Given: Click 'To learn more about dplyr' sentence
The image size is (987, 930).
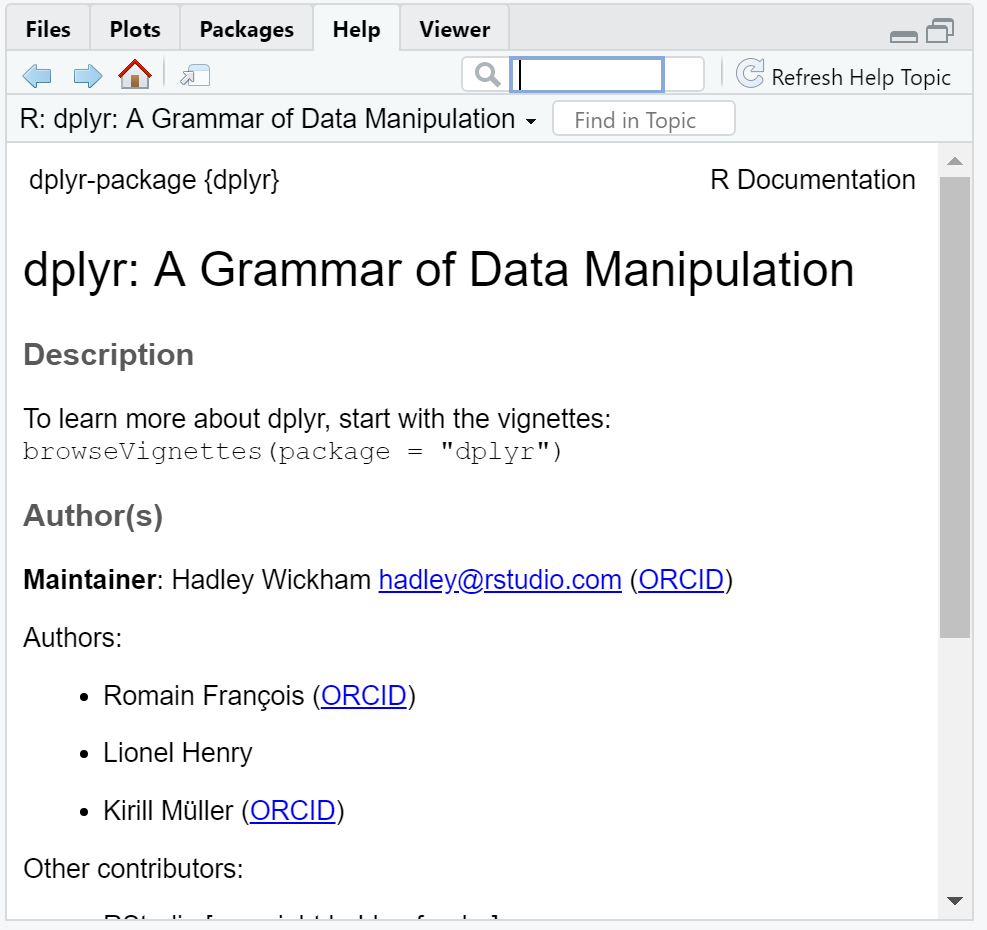Looking at the screenshot, I should tap(317, 419).
